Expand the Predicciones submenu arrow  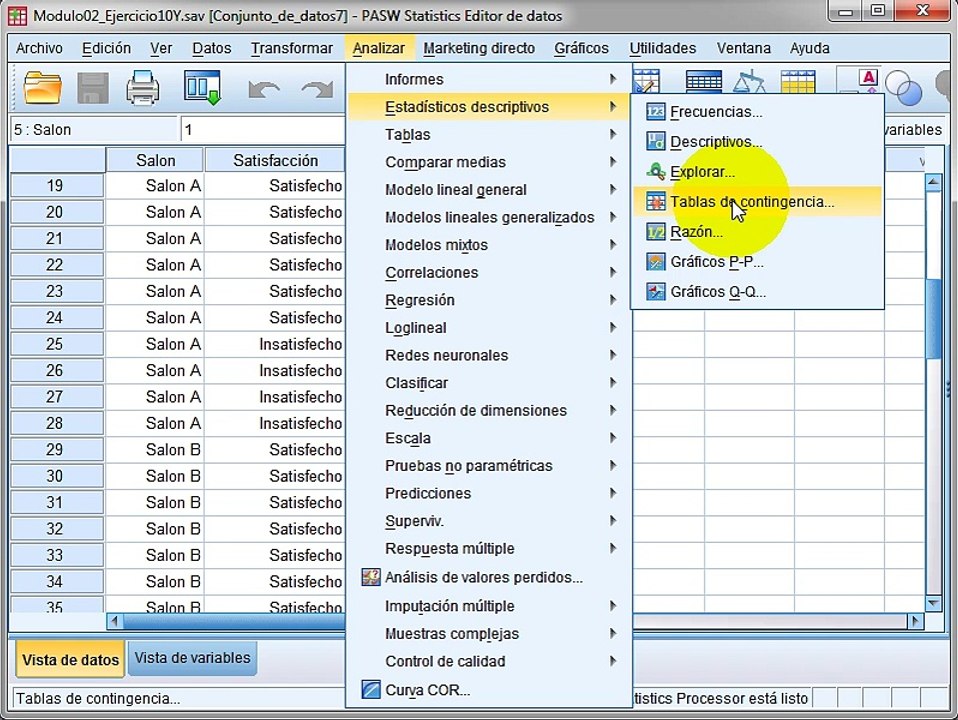[x=612, y=493]
